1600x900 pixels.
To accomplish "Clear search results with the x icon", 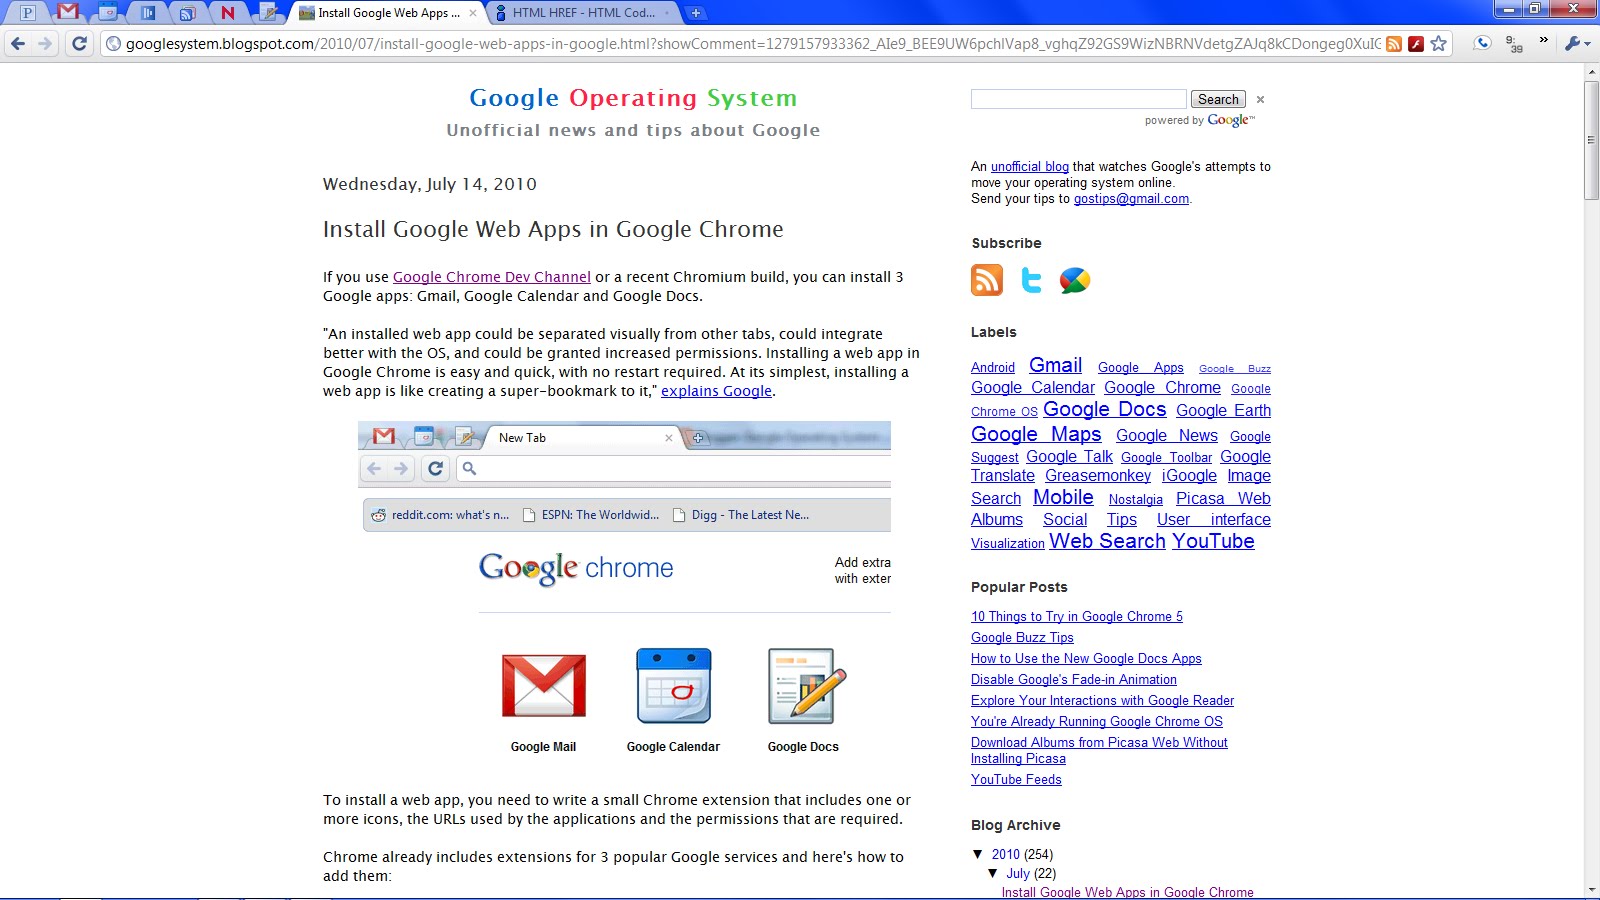I will click(1260, 99).
